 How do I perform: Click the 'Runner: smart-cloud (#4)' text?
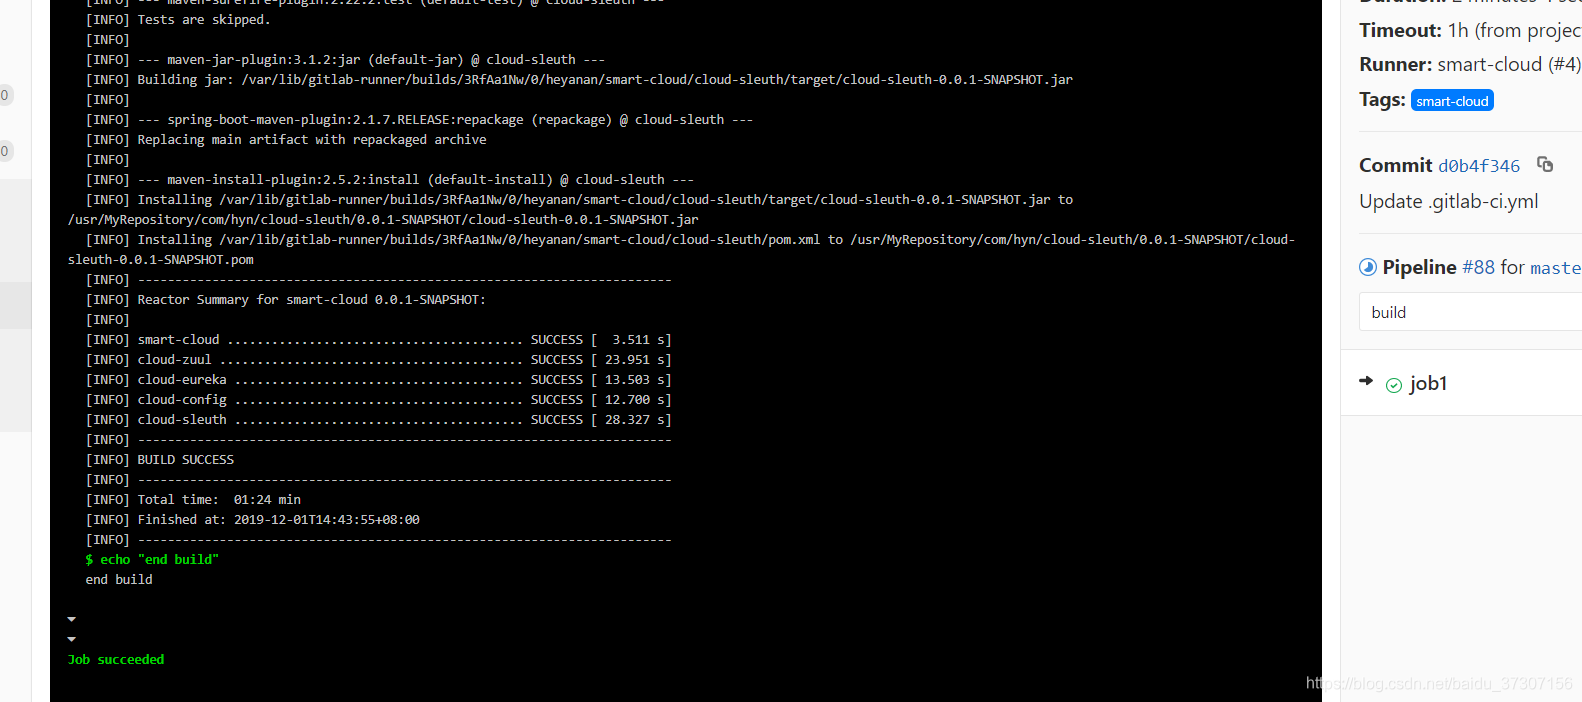point(1470,64)
